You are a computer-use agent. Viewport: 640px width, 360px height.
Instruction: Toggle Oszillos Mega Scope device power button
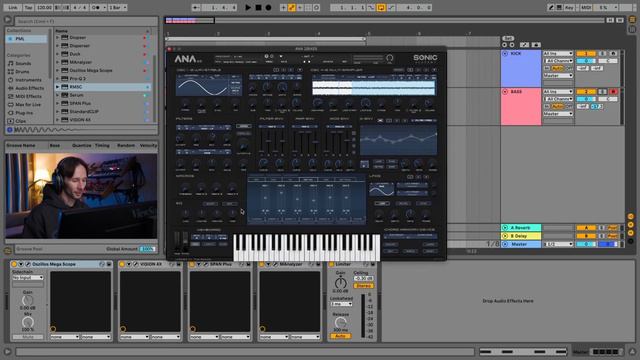(14, 264)
